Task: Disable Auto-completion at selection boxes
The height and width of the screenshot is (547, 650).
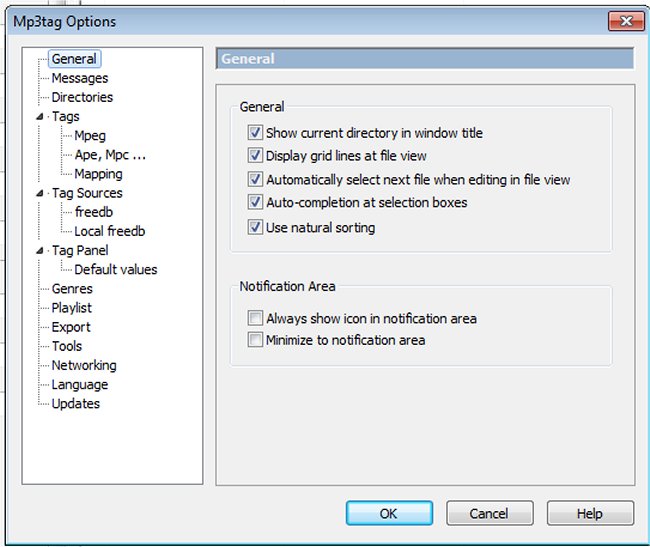Action: point(257,203)
